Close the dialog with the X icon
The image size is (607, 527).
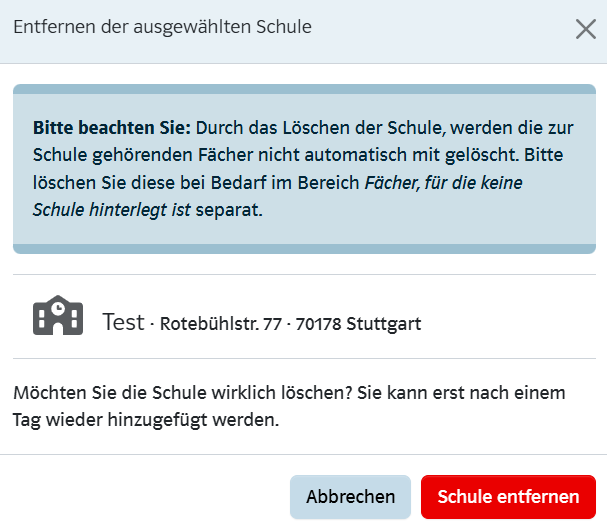tap(586, 29)
